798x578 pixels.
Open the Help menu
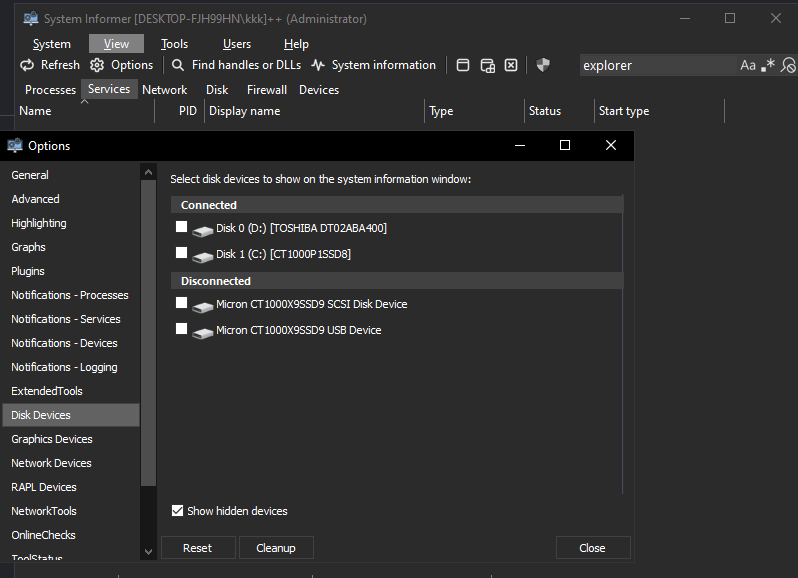pyautogui.click(x=296, y=44)
